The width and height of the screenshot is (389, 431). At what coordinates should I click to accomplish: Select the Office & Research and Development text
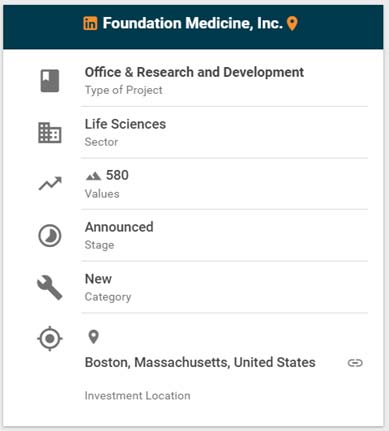194,72
